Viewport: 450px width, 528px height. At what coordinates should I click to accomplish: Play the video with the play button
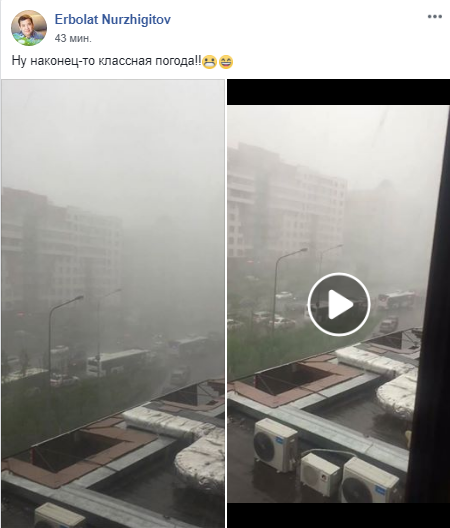point(339,304)
